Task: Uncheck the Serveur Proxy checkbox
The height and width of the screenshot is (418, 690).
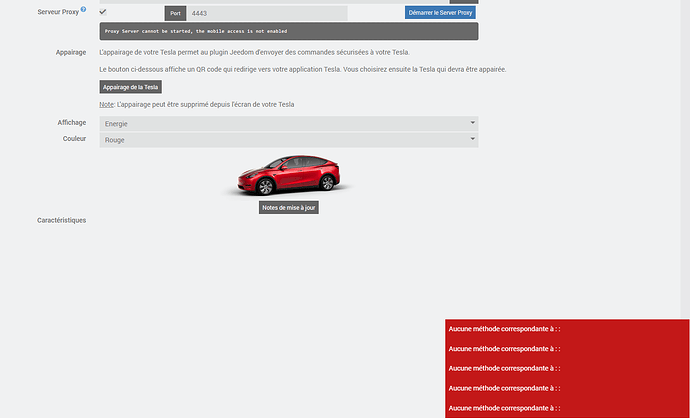Action: click(x=103, y=12)
